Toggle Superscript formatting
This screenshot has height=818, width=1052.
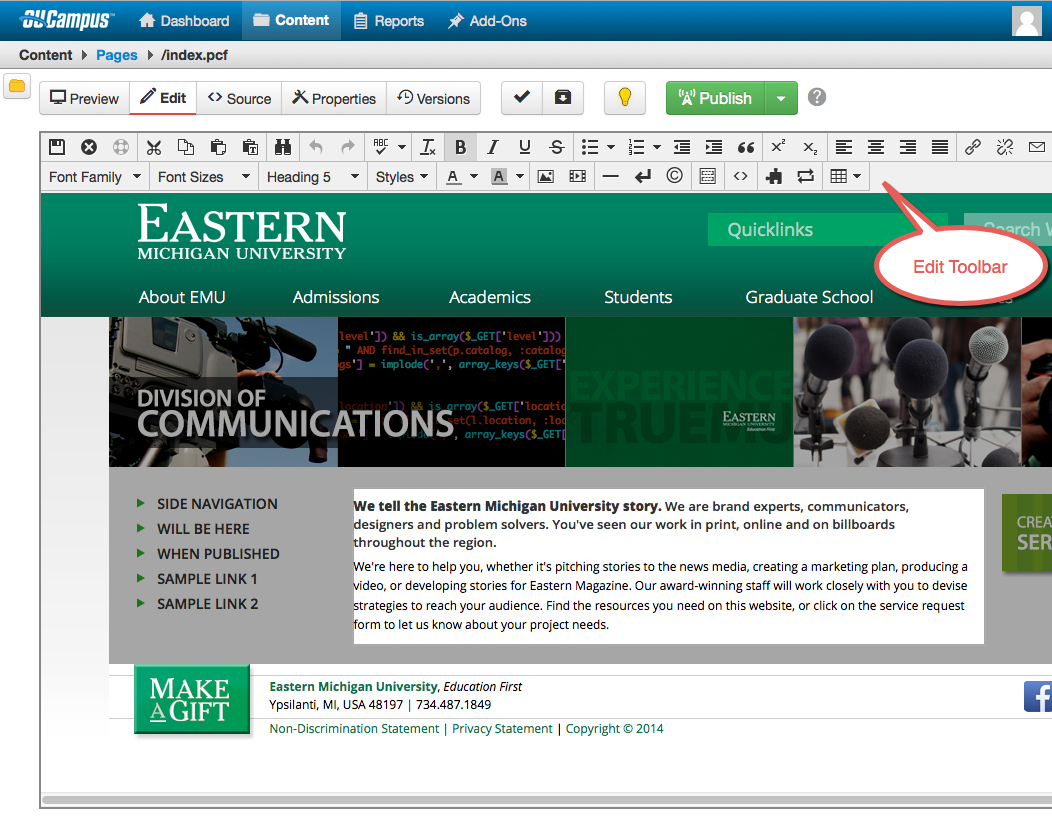coord(778,147)
